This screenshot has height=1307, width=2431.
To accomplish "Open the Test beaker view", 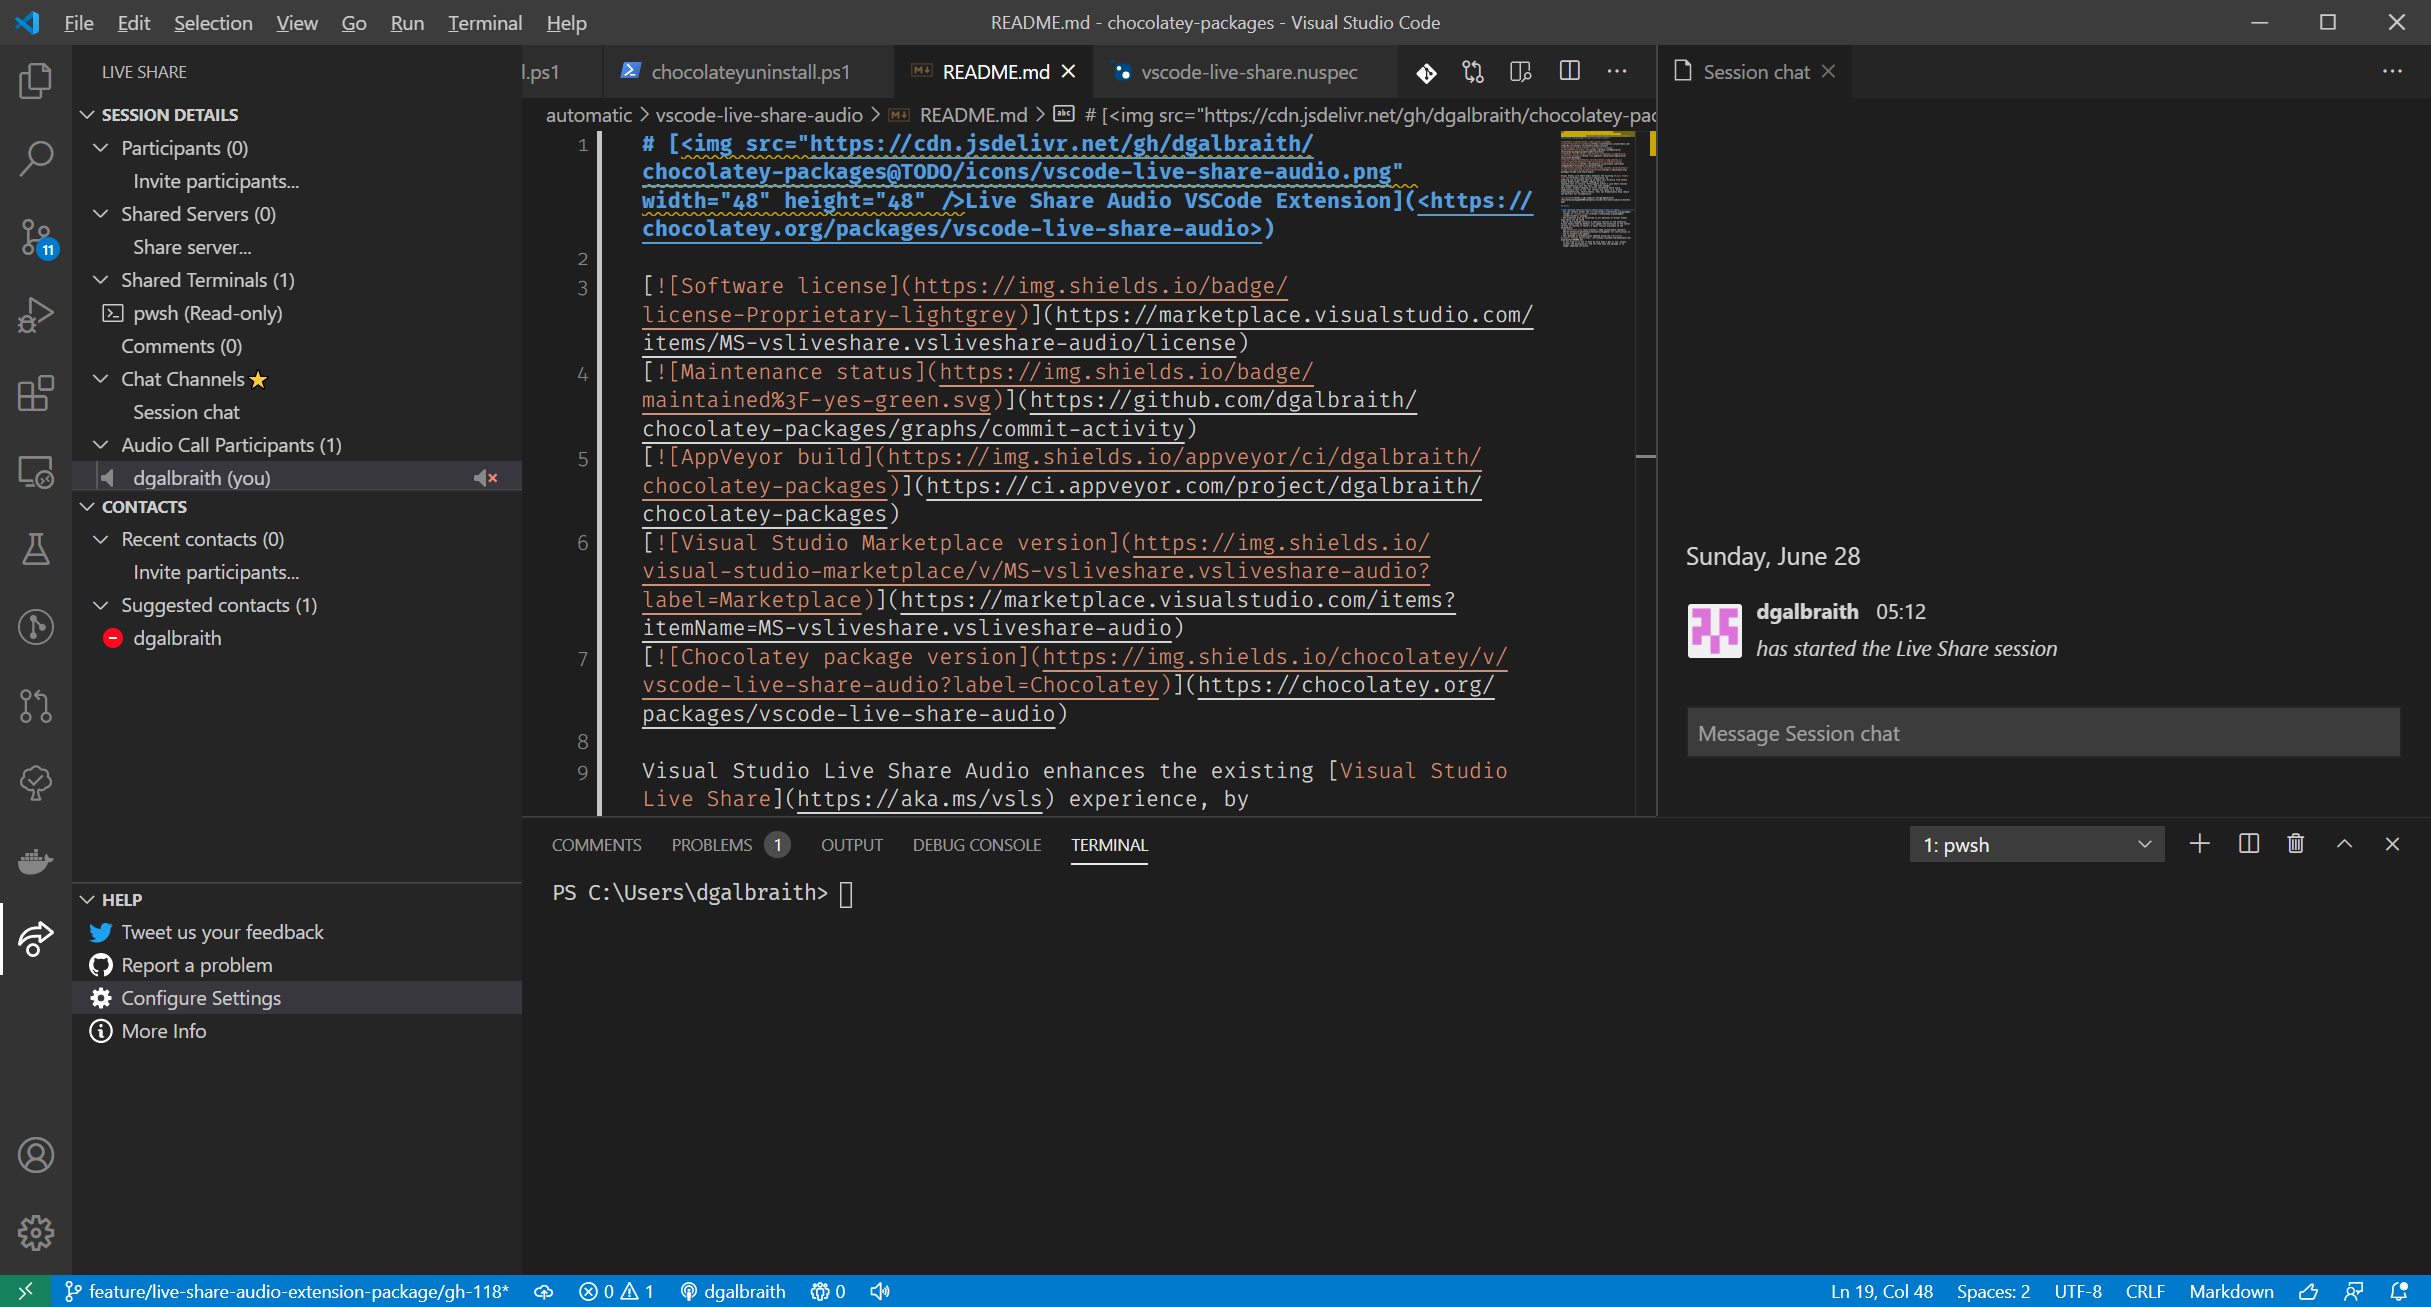I will coord(36,549).
